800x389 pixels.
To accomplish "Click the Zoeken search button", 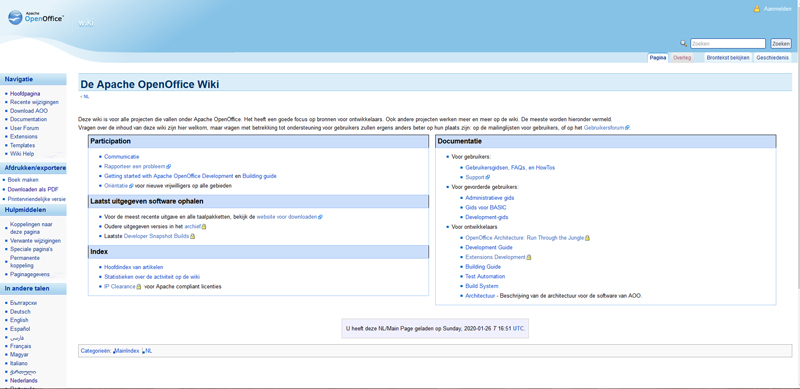I will coord(781,44).
